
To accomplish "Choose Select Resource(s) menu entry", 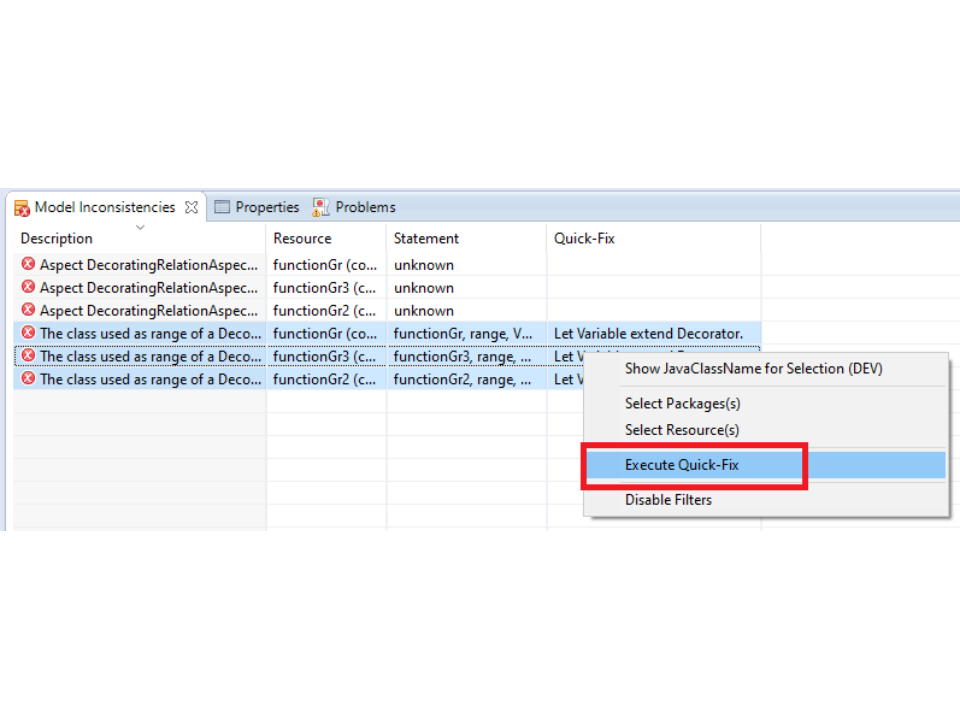I will (x=682, y=430).
